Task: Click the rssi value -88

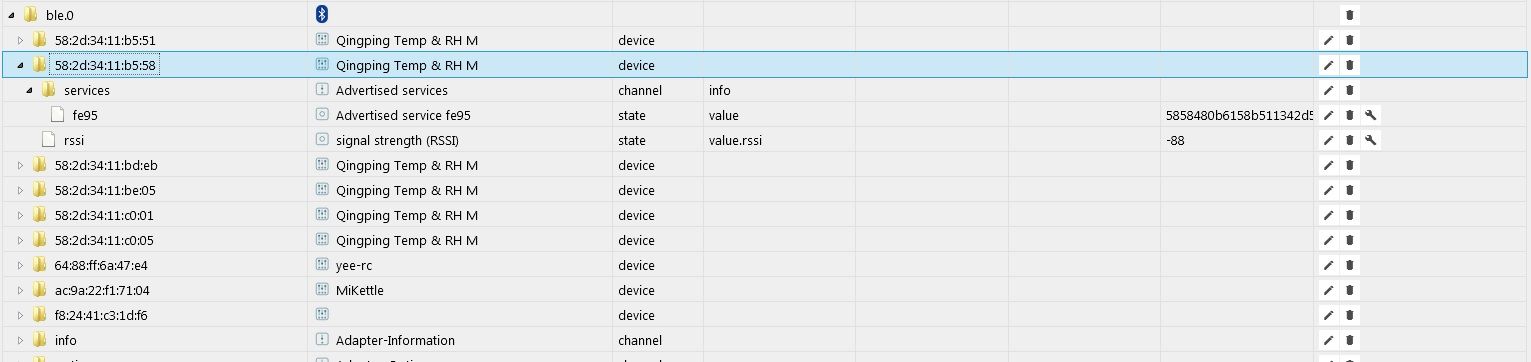Action: [1175, 140]
